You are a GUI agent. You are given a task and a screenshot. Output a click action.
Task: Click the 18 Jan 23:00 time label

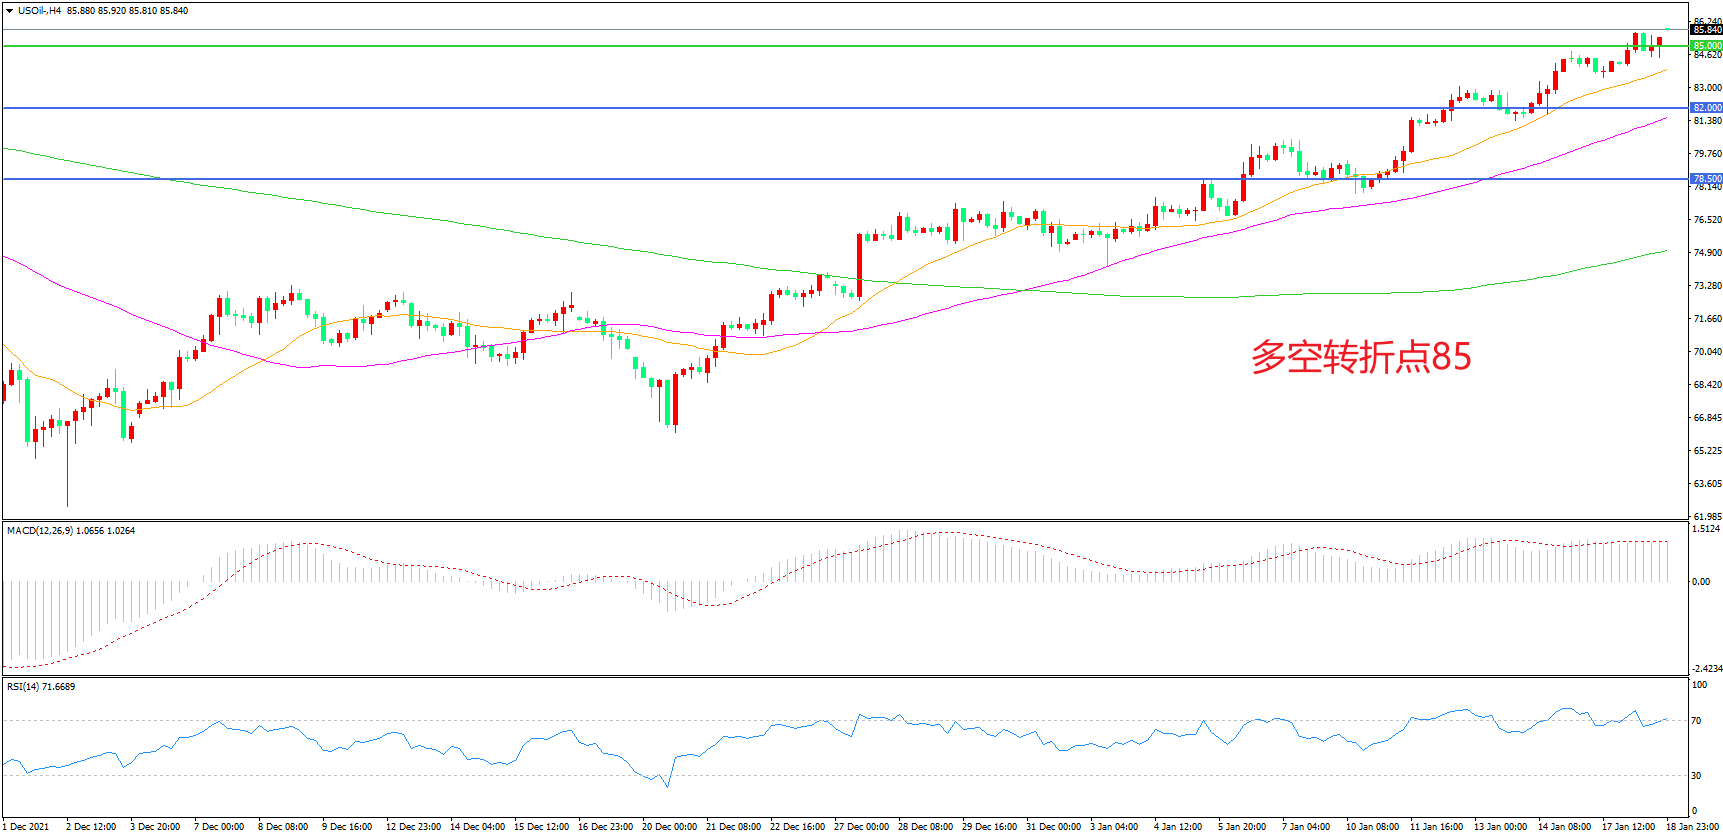point(1692,827)
